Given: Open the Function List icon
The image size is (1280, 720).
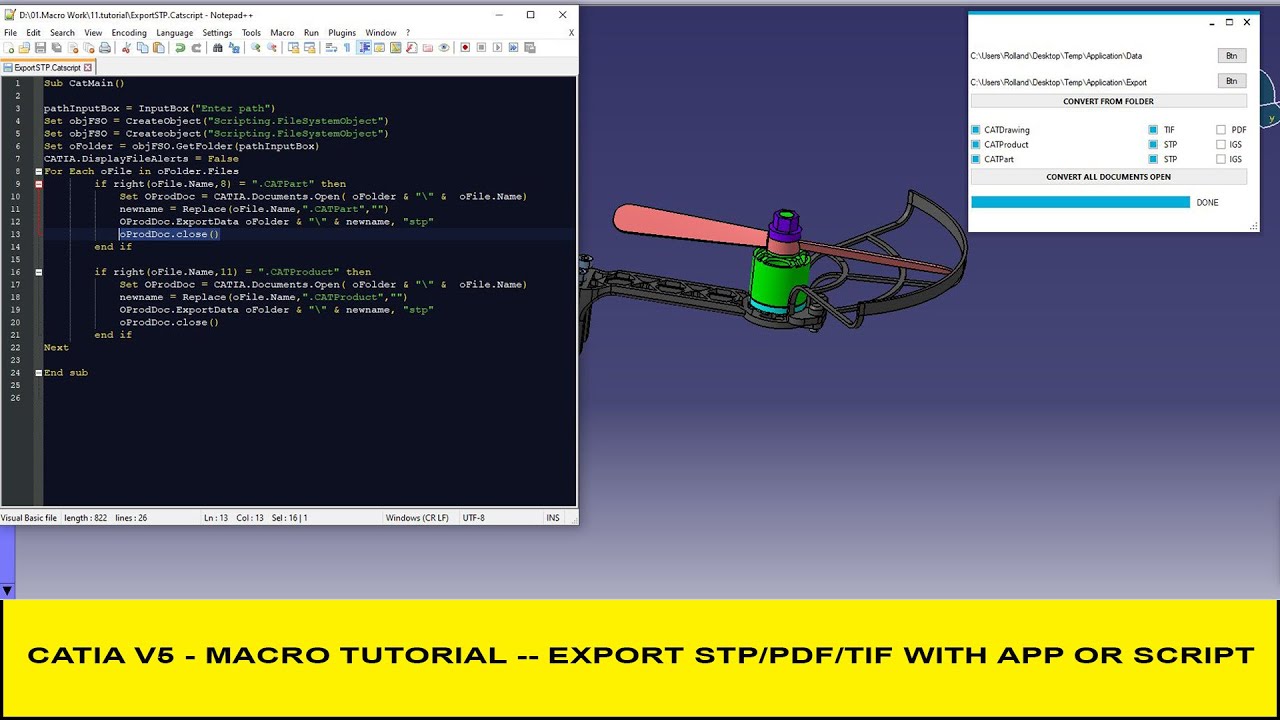Looking at the screenshot, I should [411, 48].
